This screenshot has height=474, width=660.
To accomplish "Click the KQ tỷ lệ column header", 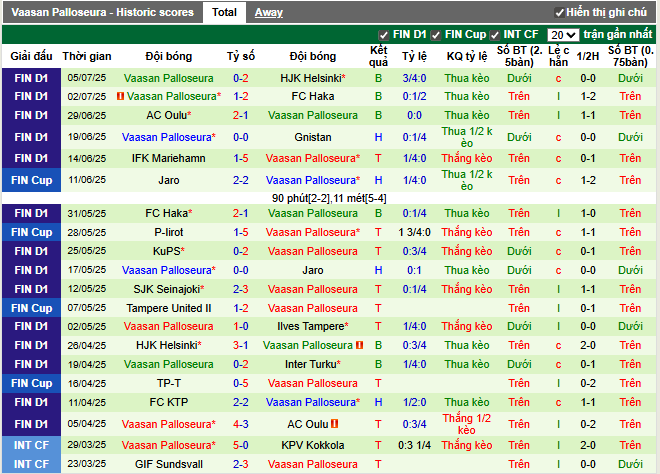I will [467, 56].
